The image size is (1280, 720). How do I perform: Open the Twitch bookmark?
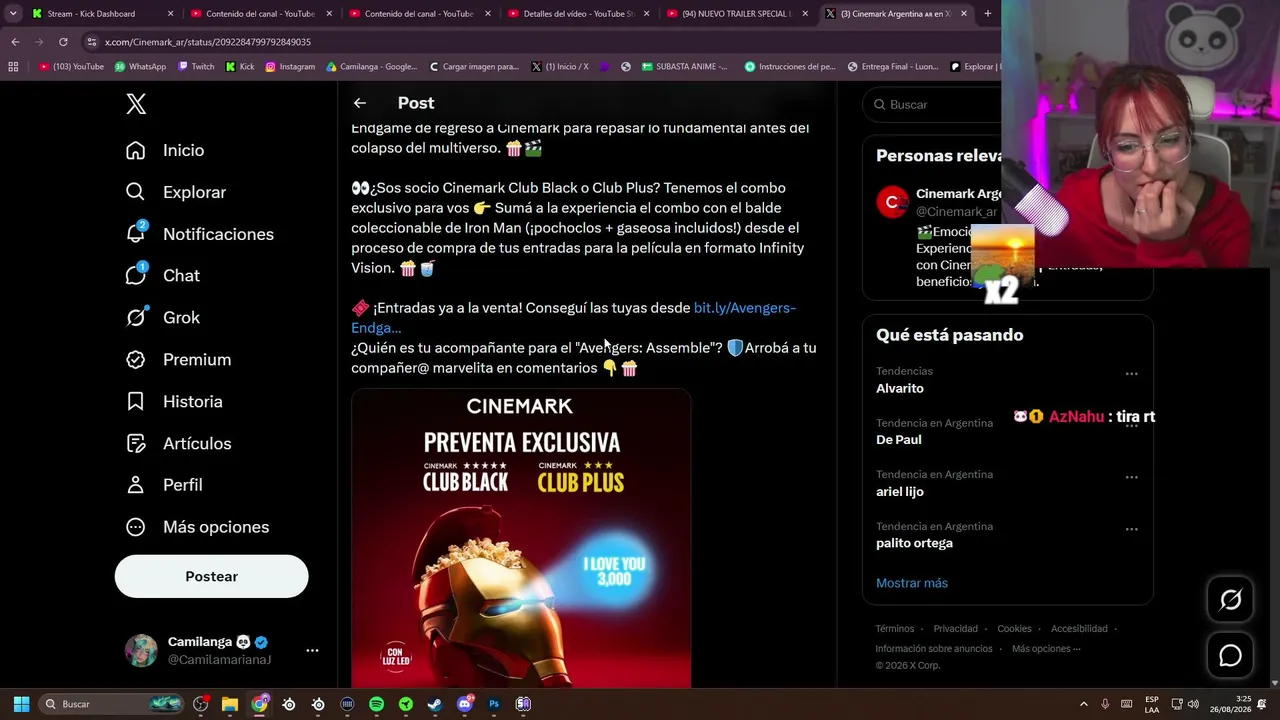196,67
